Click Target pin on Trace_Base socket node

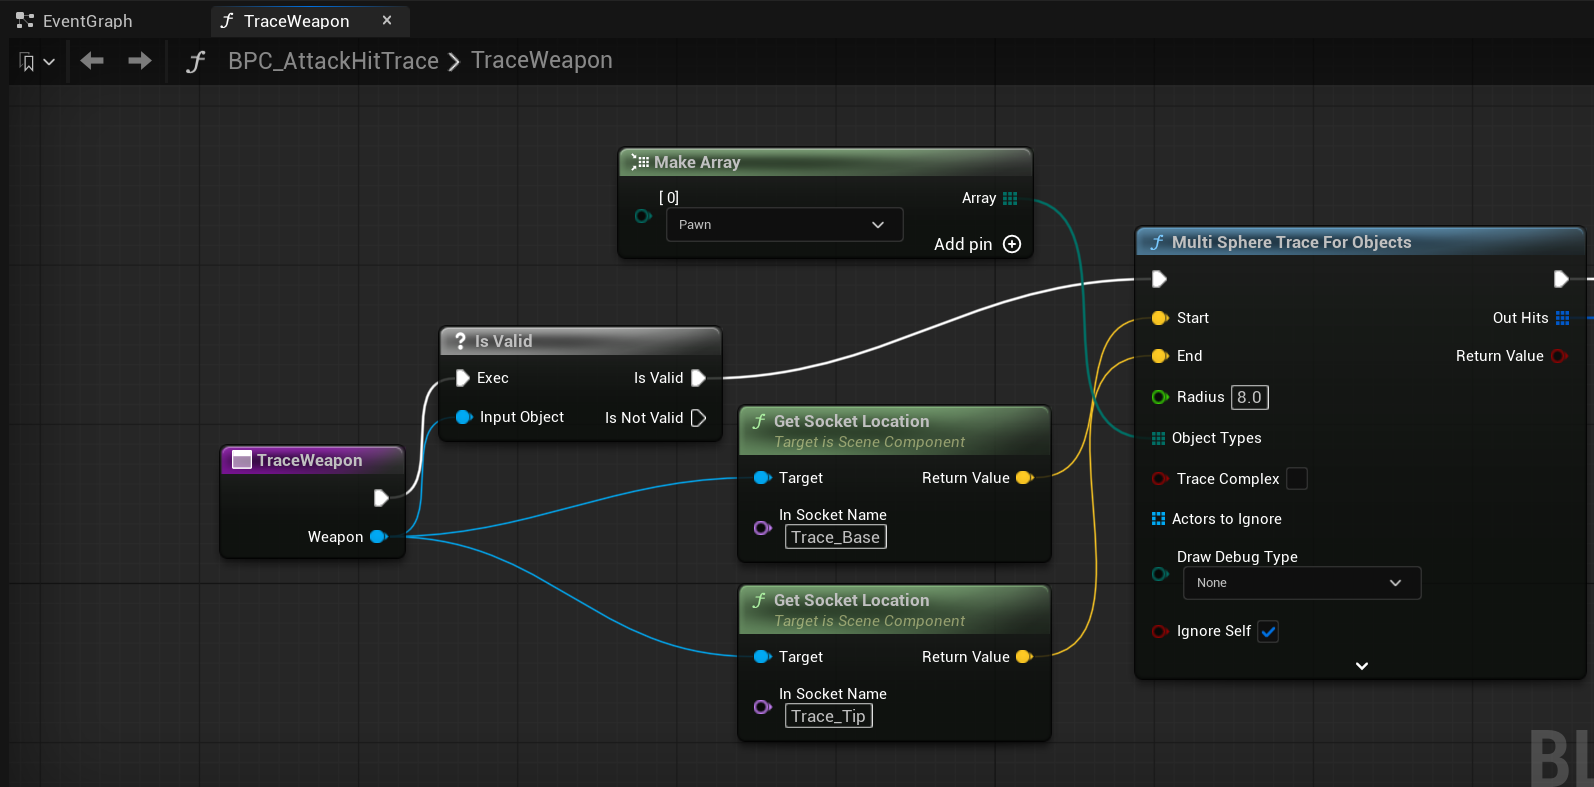click(762, 478)
